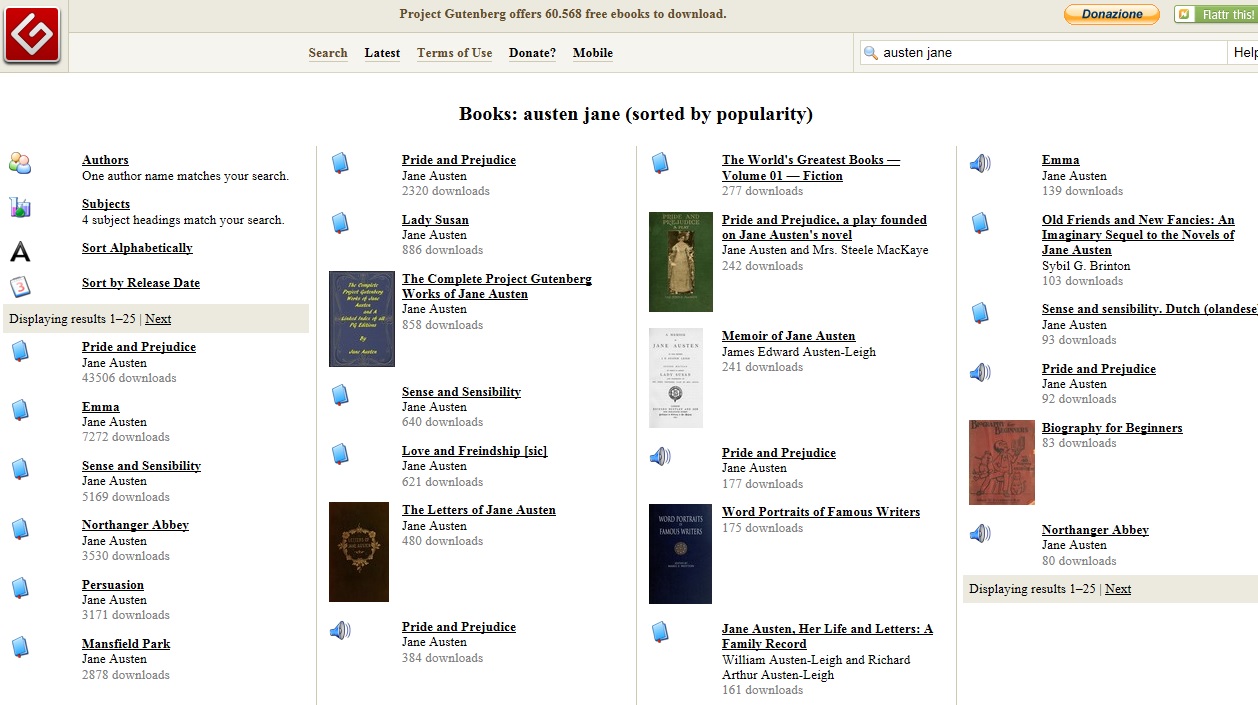Click book icon beside Persuasion
The image size is (1258, 705).
(20, 588)
